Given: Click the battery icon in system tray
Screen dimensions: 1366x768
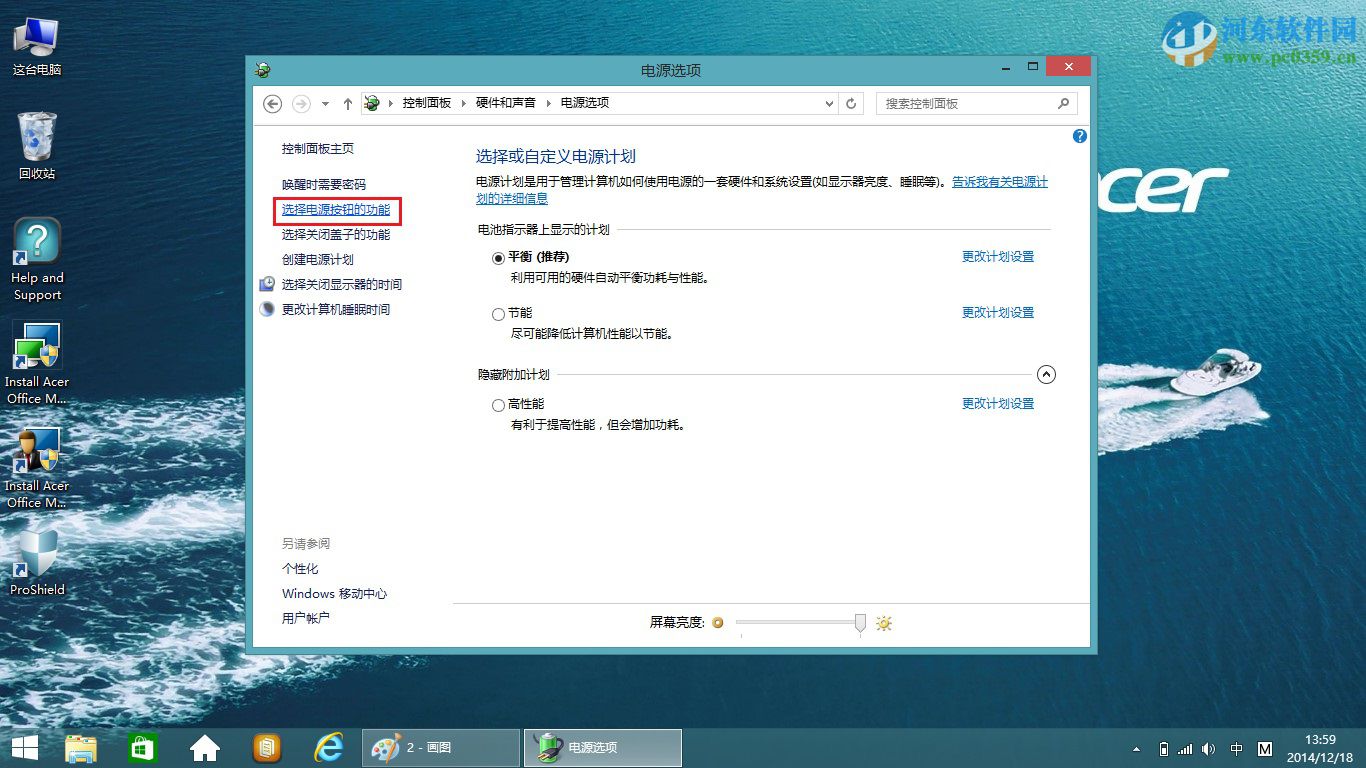Looking at the screenshot, I should (1162, 748).
